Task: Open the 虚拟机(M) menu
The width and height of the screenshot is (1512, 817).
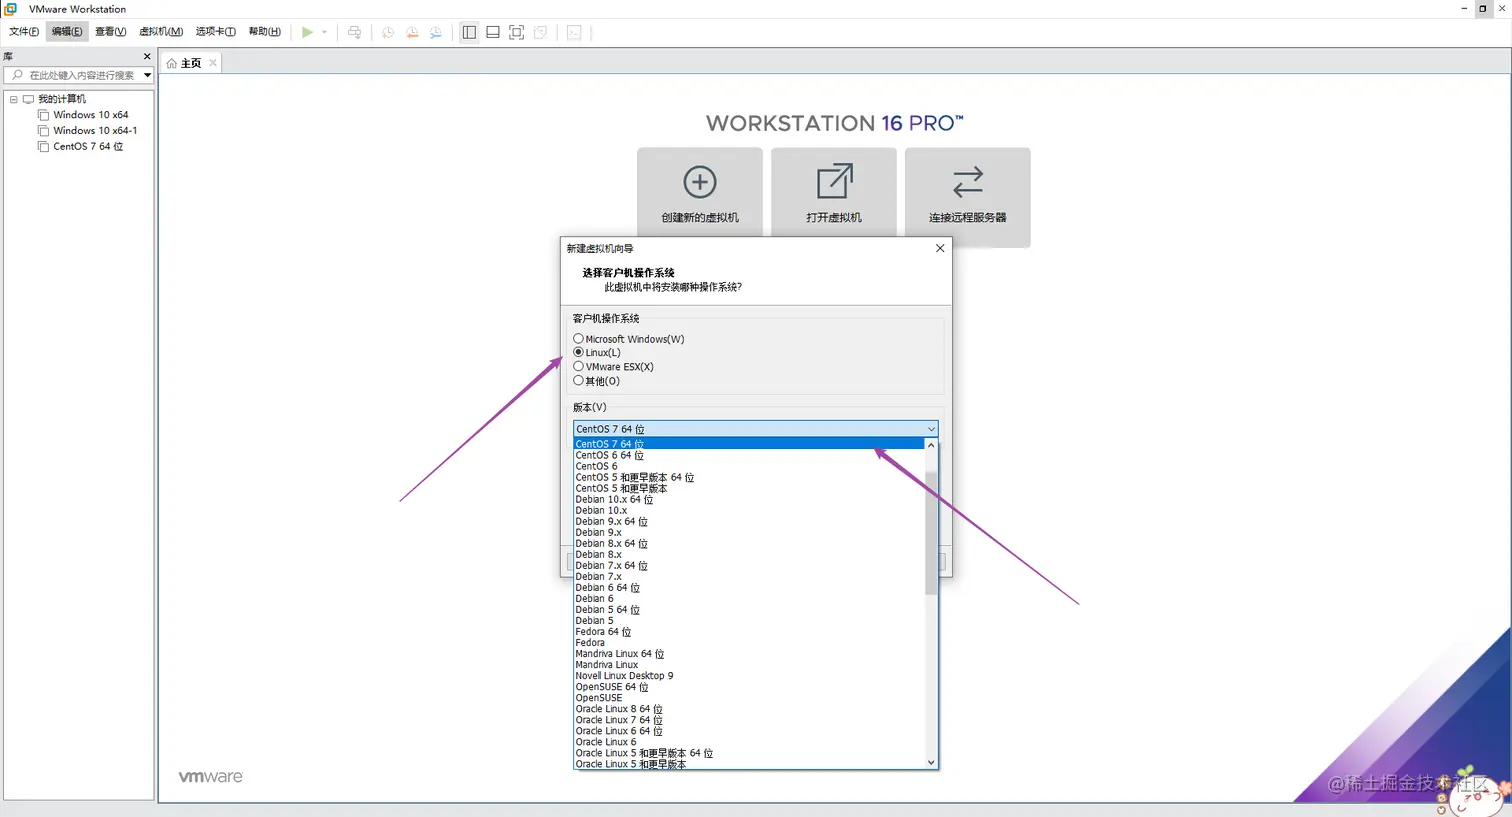Action: pyautogui.click(x=160, y=32)
